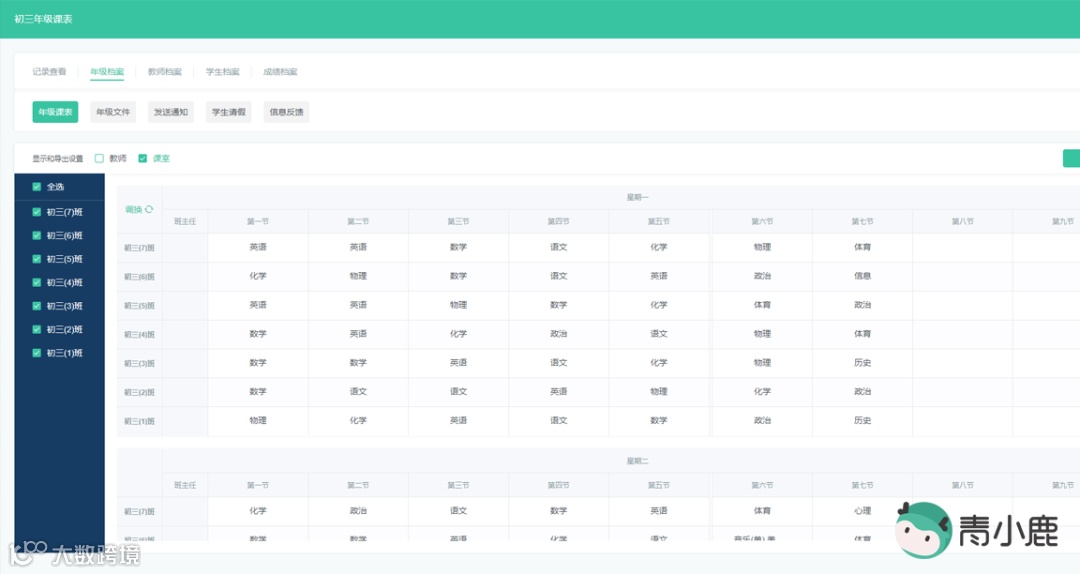Viewport: 1080px width, 574px height.
Task: Select Monday 初三(7)班 第一节 英语 cell
Action: coord(258,247)
